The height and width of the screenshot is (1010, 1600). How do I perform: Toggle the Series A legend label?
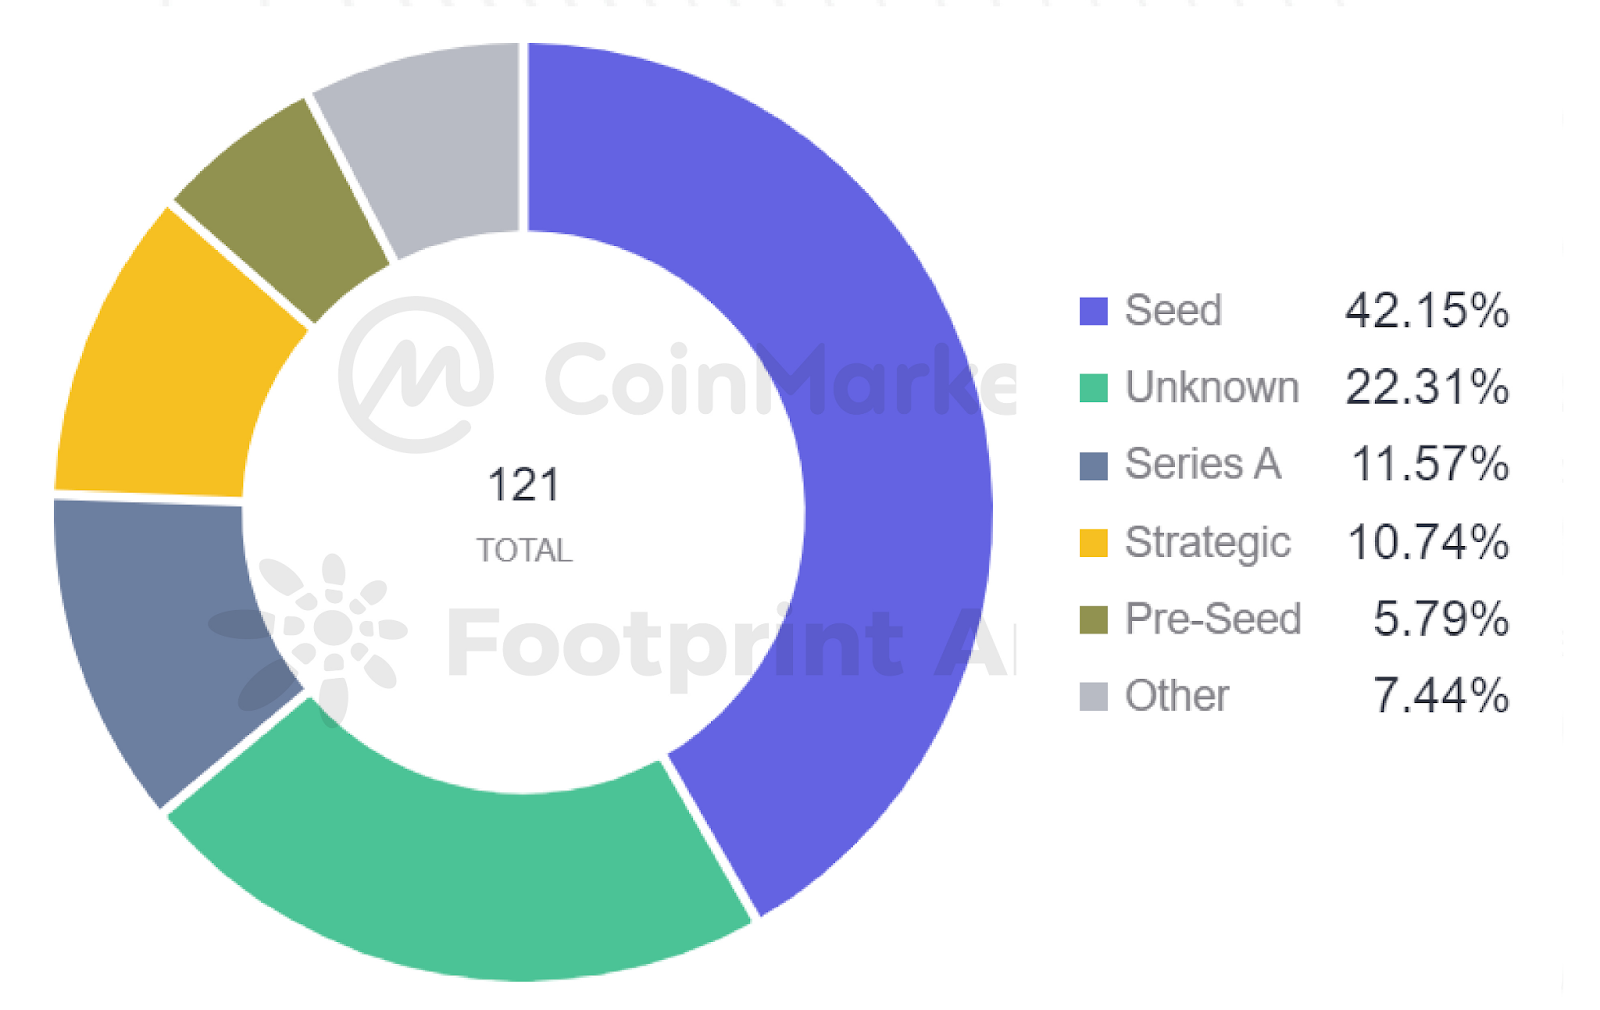coord(1202,465)
